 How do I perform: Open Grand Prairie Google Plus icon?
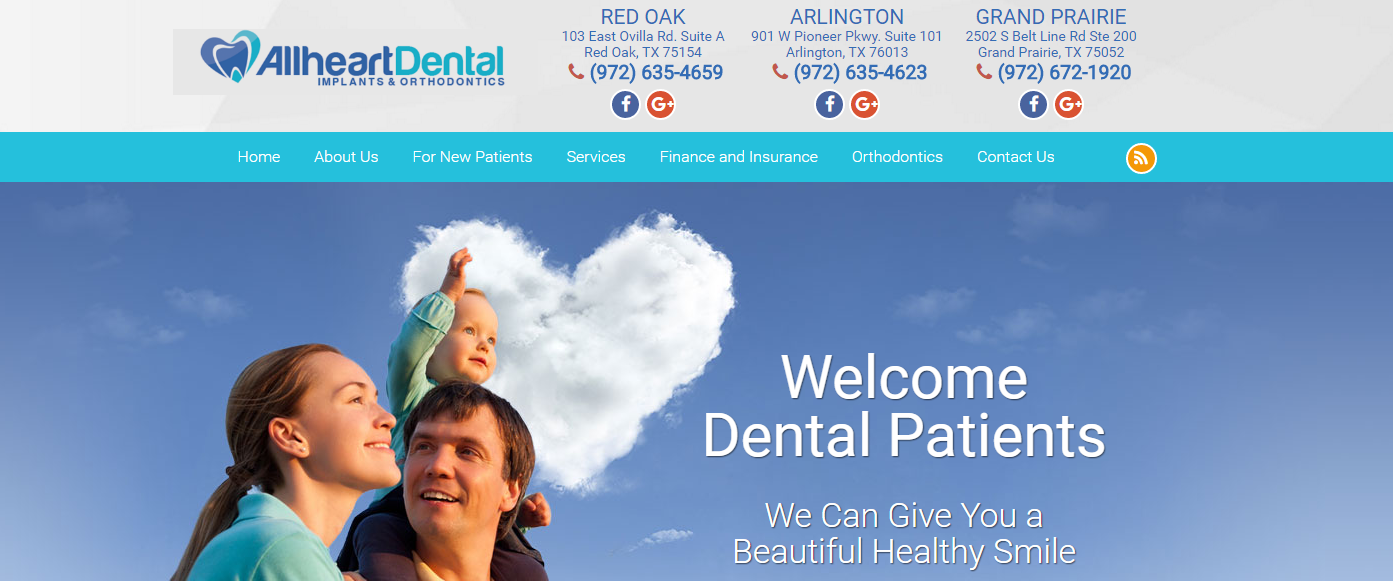pyautogui.click(x=1068, y=104)
